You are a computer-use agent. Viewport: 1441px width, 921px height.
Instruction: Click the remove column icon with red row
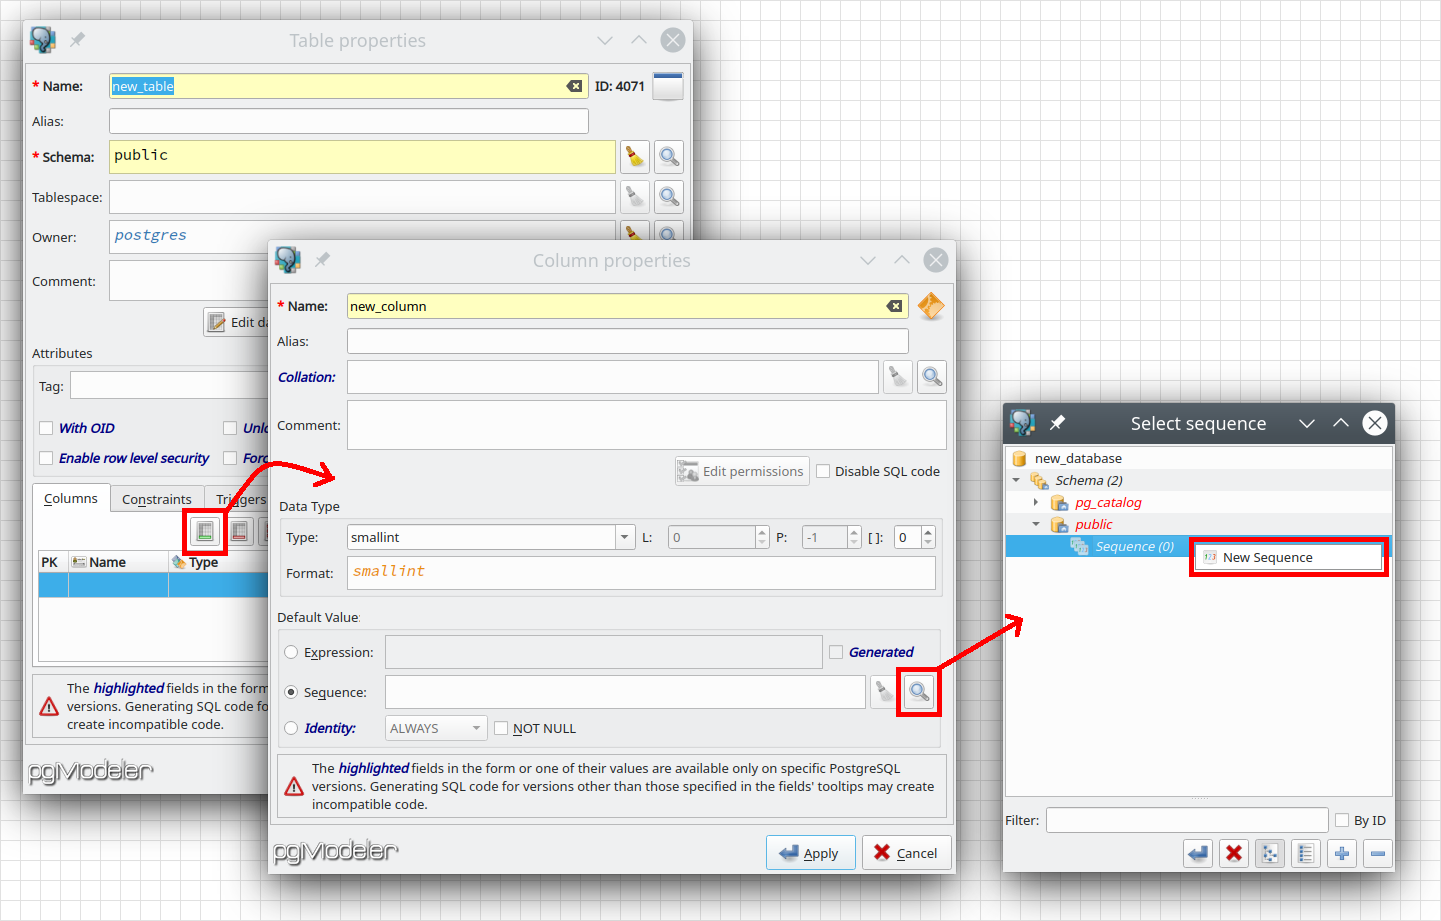(x=240, y=531)
